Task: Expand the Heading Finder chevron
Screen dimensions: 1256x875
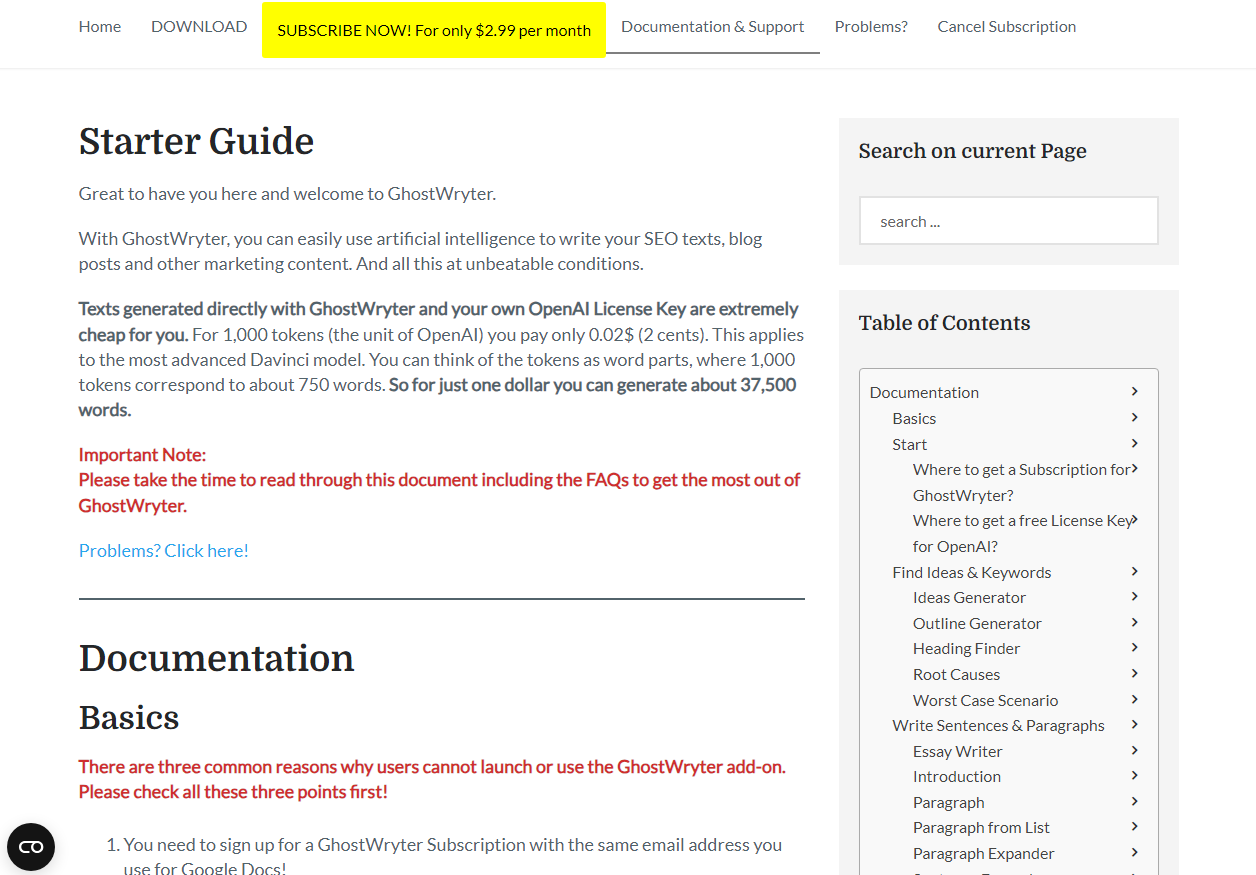Action: [x=1135, y=647]
